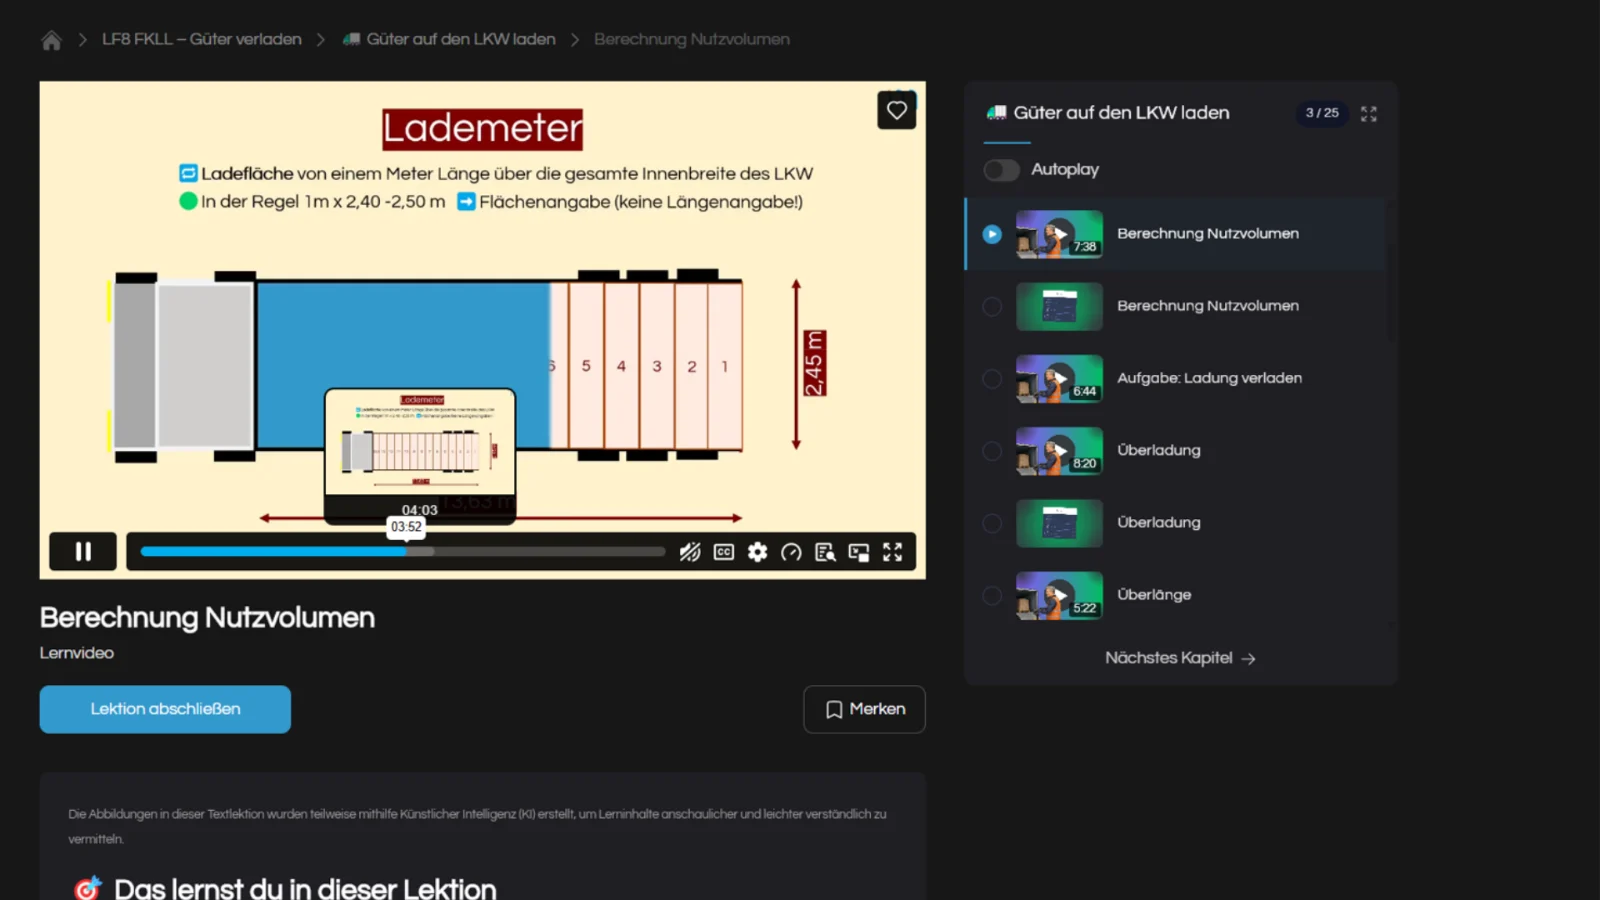Click the video preview thumbnail popup

[x=420, y=455]
